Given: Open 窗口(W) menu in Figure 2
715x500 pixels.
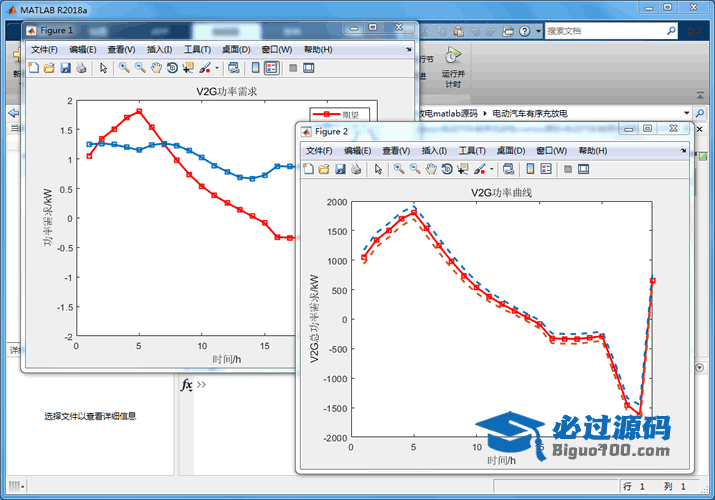Looking at the screenshot, I should click(x=551, y=151).
